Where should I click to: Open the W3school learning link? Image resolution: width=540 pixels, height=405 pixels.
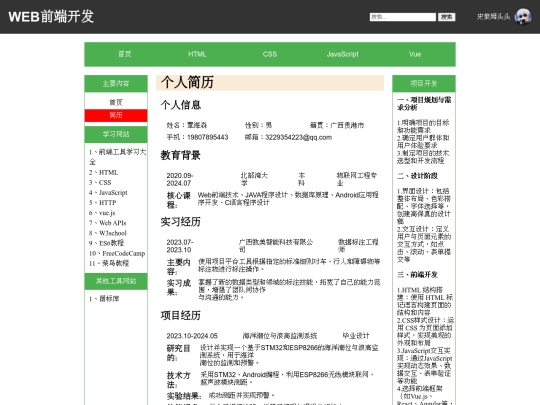113,233
